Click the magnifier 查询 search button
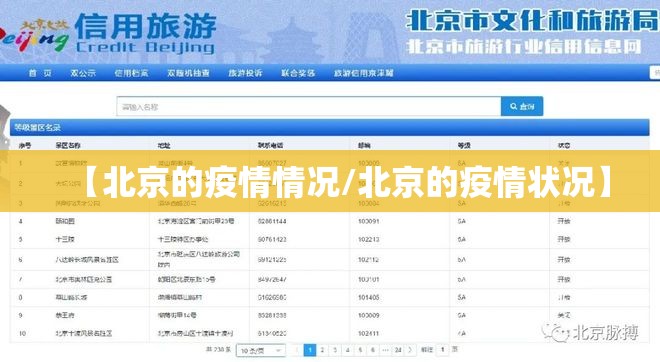Screen dimensions: 660x362 [x=522, y=106]
